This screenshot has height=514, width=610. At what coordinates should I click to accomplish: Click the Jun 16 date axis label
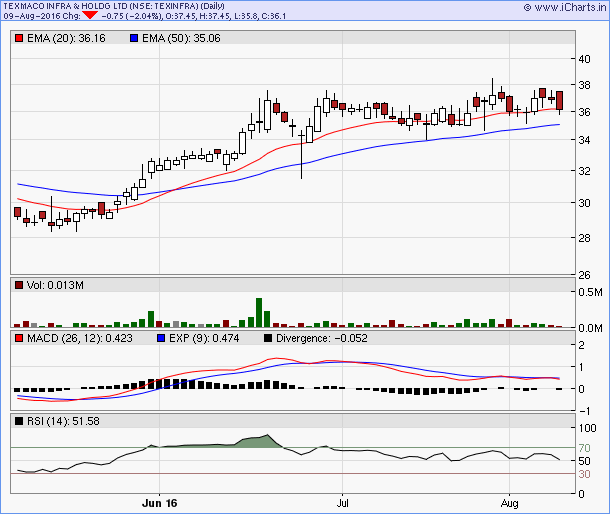160,503
